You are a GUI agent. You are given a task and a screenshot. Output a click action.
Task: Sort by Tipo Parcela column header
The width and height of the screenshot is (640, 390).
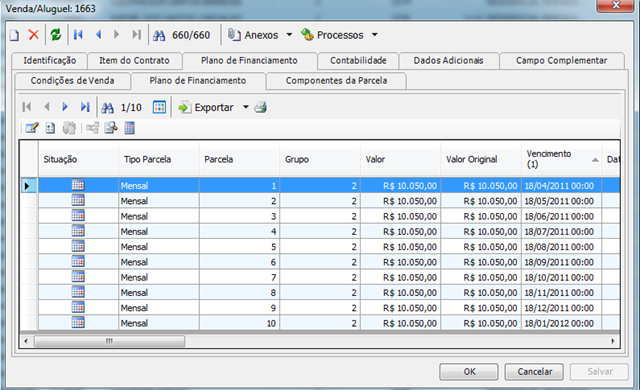pyautogui.click(x=159, y=160)
